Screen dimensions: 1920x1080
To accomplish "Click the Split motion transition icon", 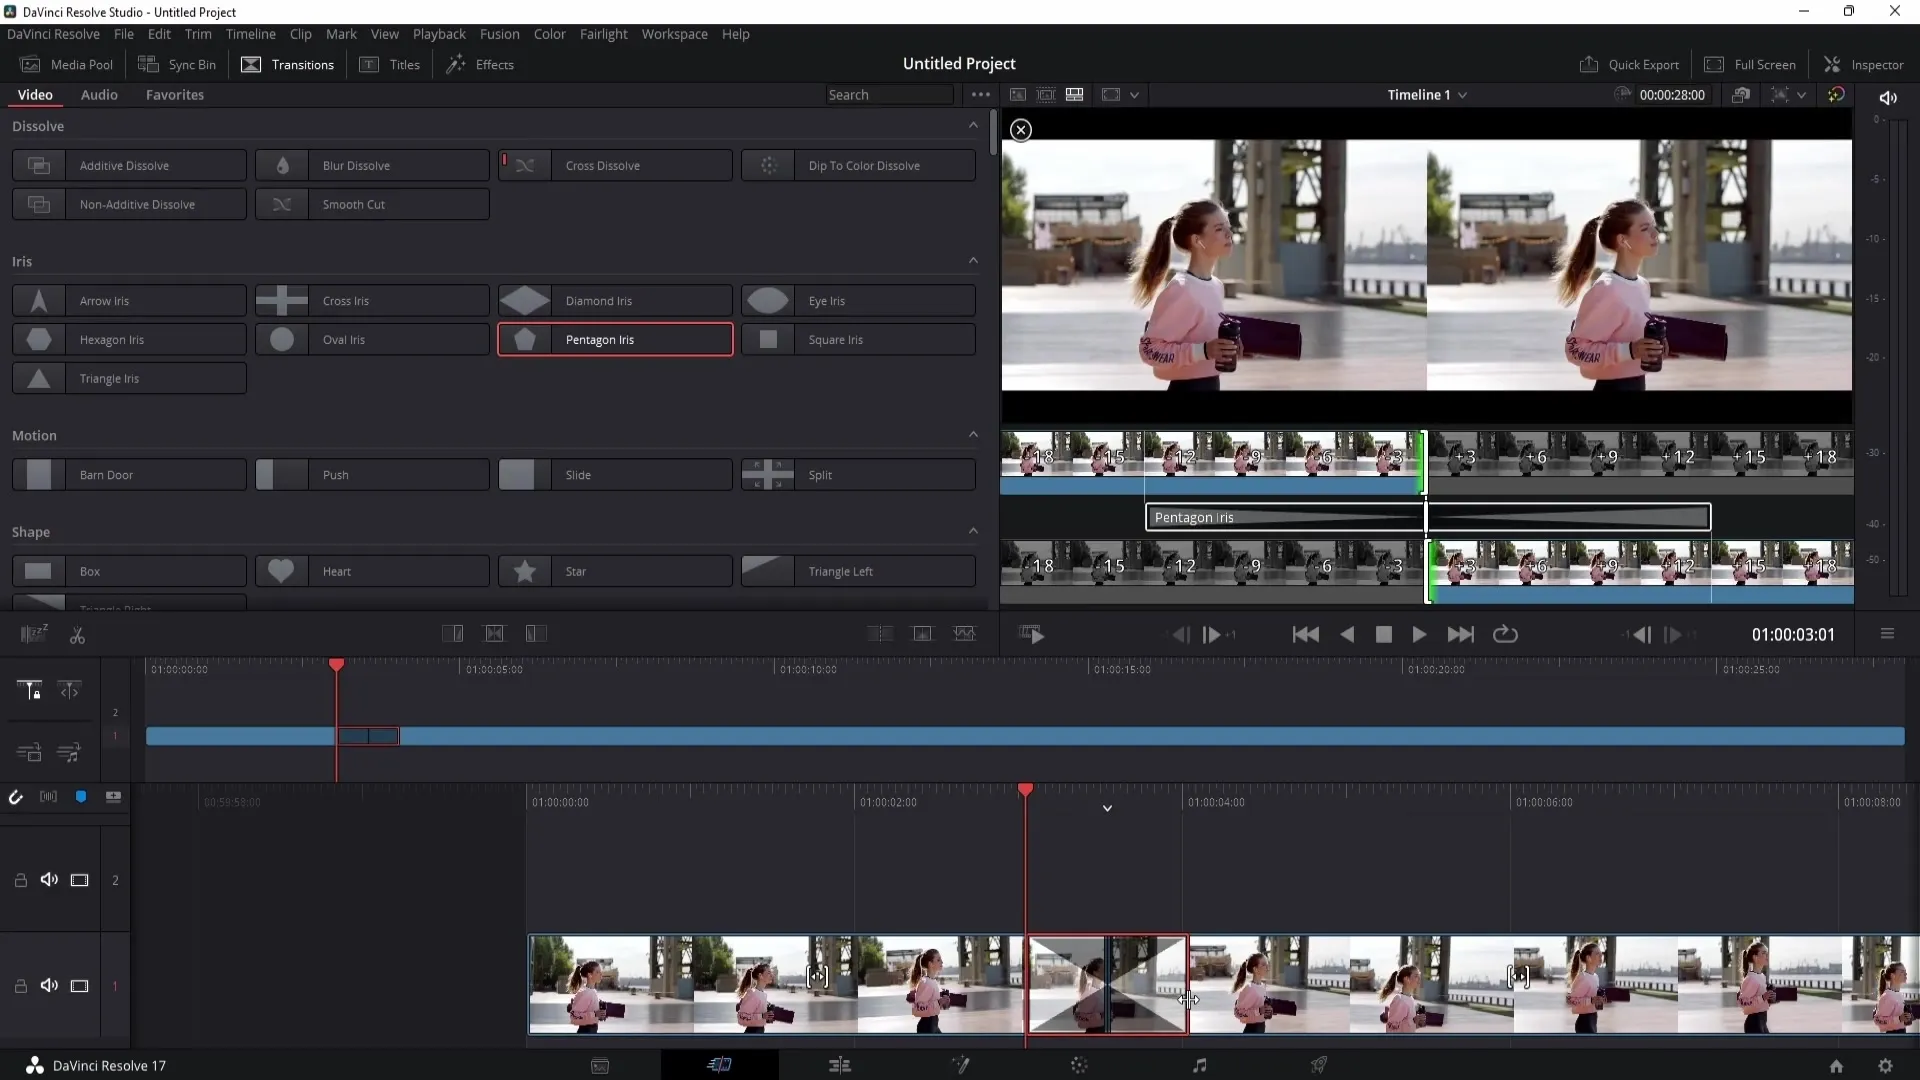I will point(767,475).
